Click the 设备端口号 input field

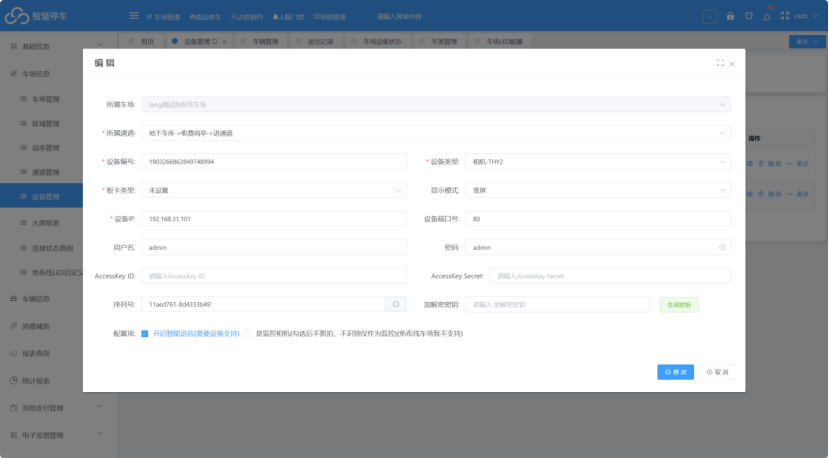point(598,218)
